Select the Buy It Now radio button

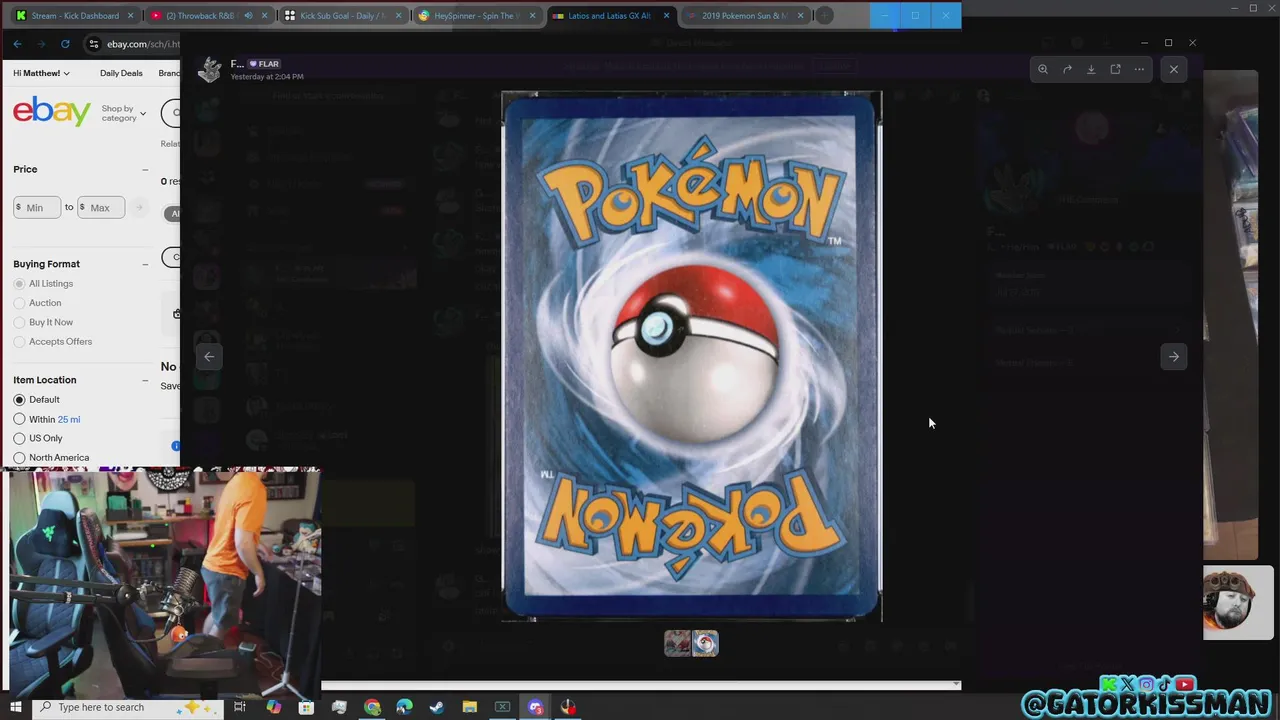19,322
